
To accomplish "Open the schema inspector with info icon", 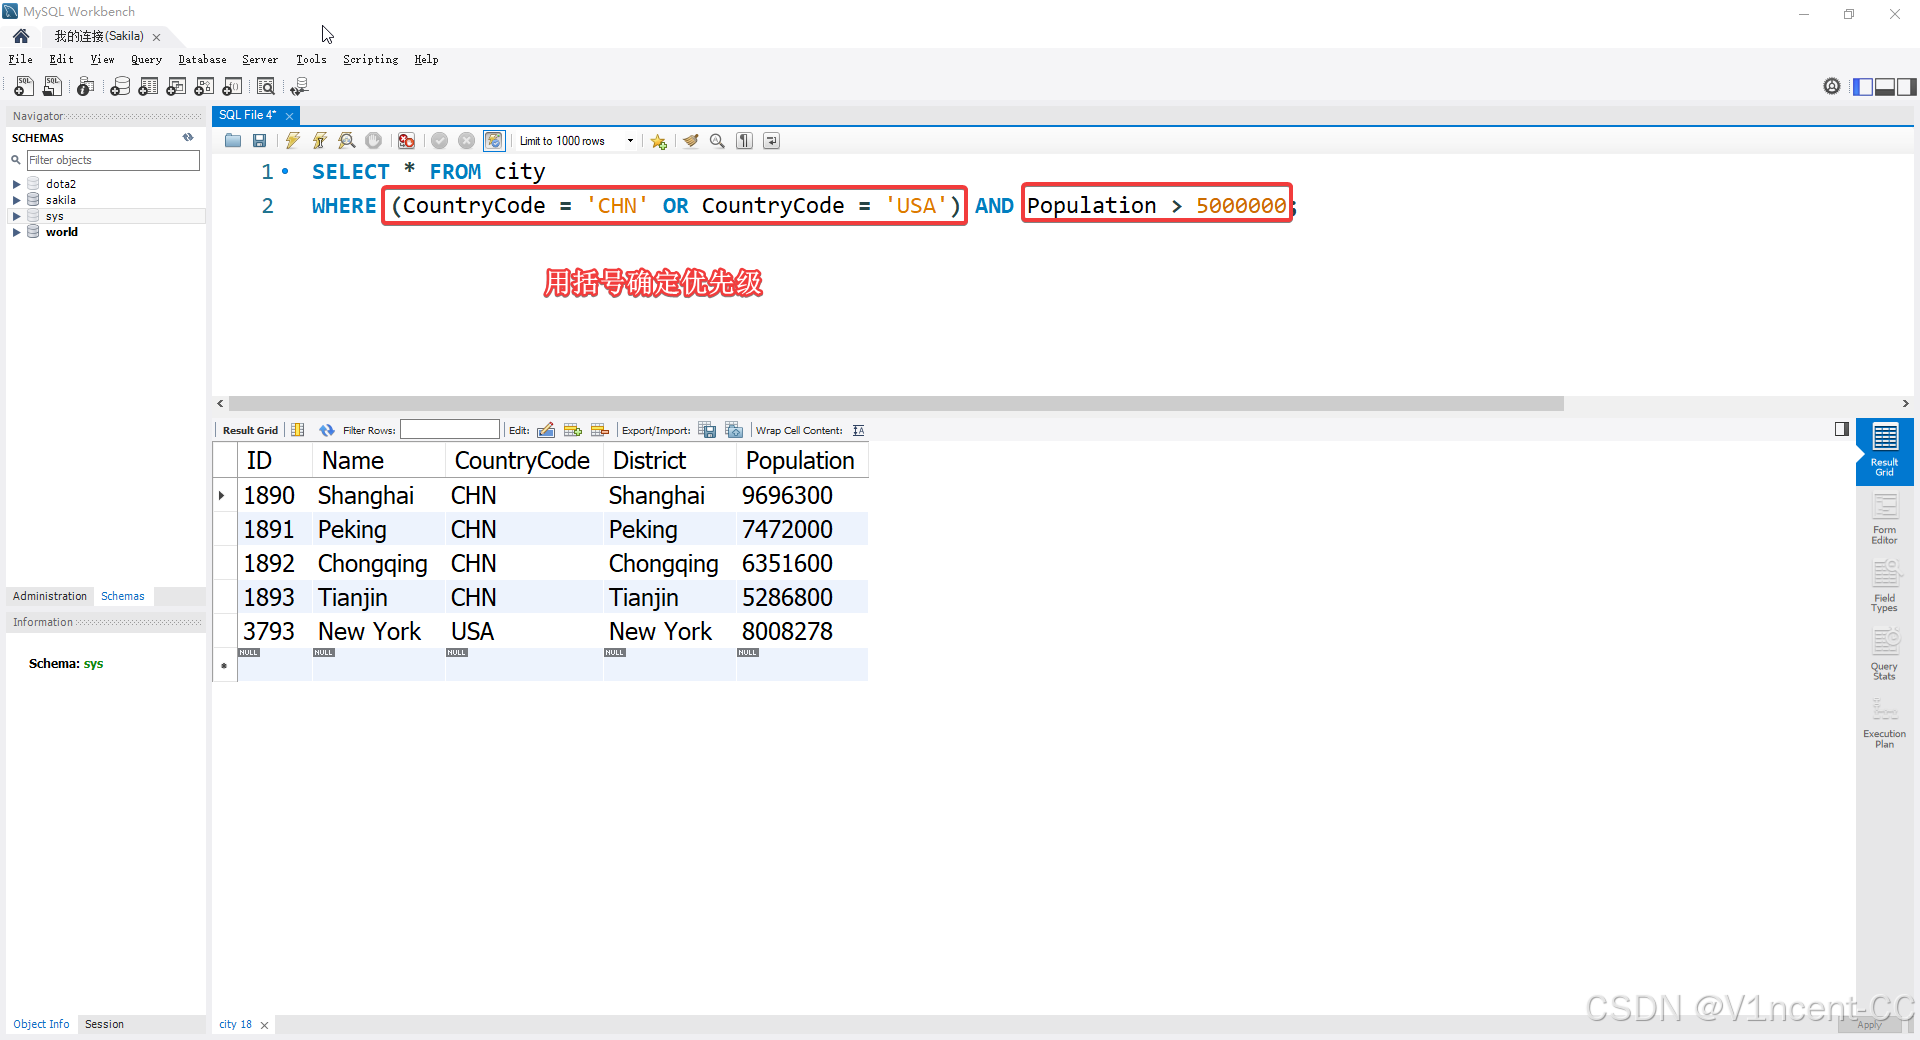I will [x=86, y=87].
